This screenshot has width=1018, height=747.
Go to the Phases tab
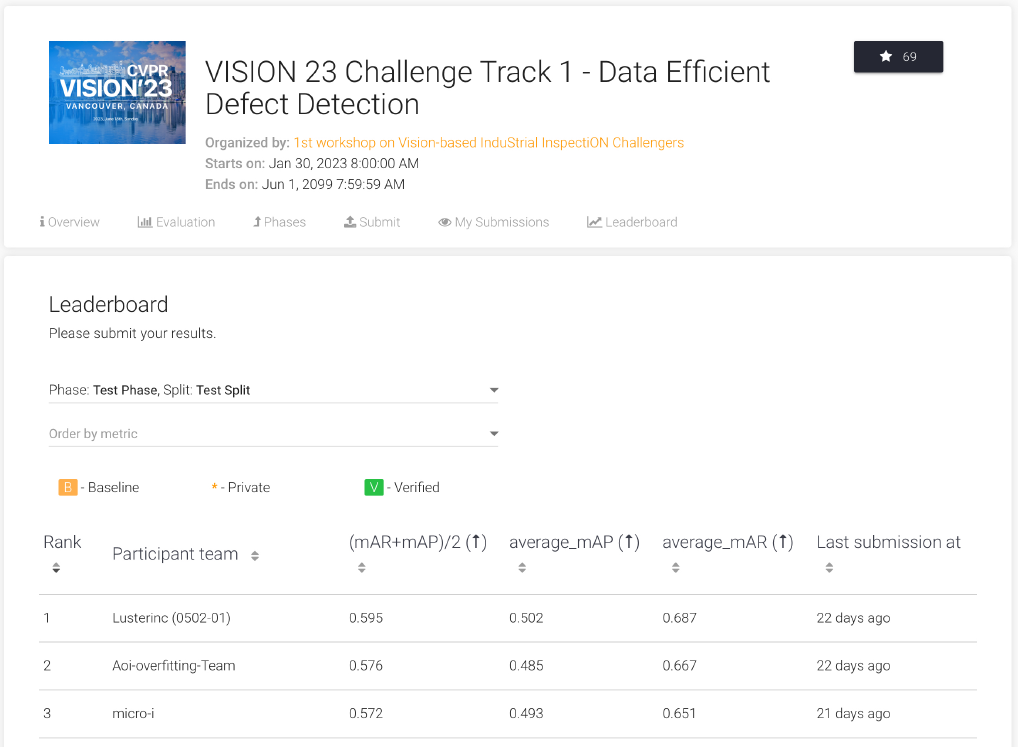[279, 222]
